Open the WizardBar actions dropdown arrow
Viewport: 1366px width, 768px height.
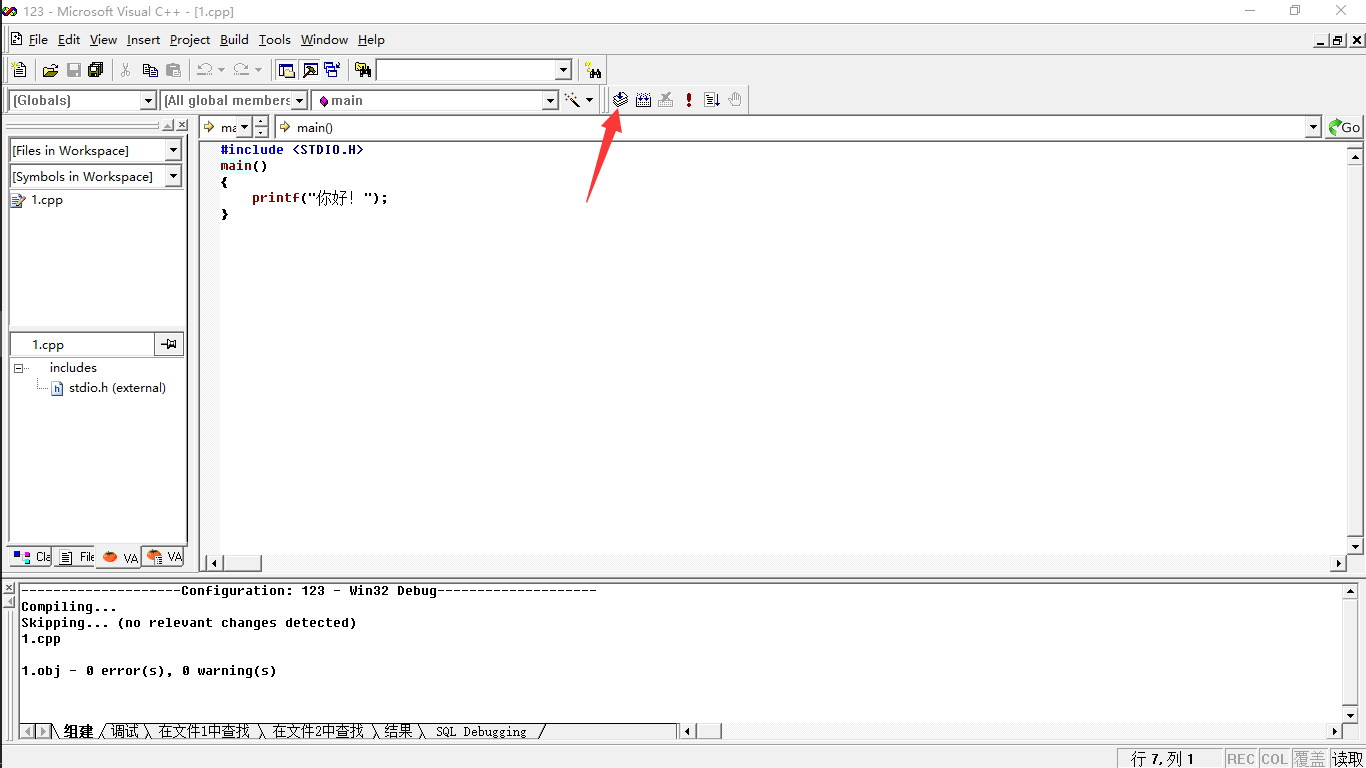[589, 100]
